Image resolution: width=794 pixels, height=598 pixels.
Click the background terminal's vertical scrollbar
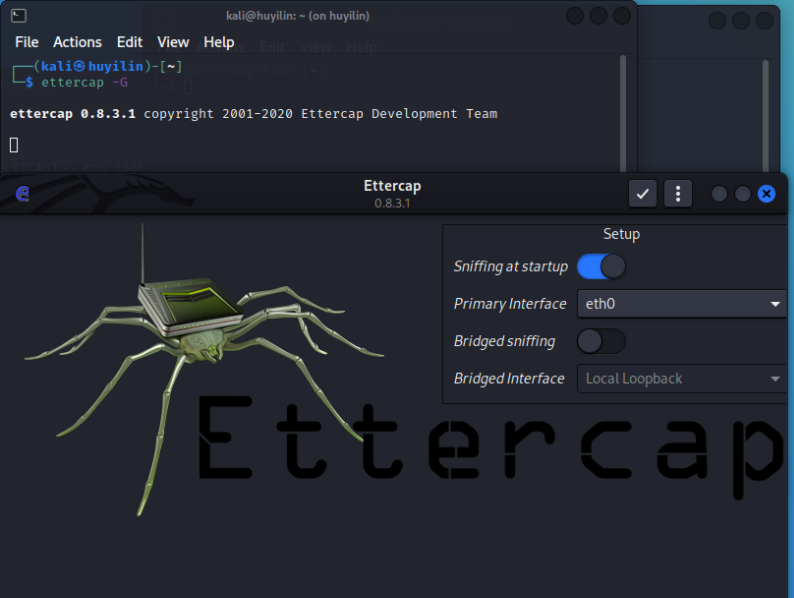pos(766,116)
